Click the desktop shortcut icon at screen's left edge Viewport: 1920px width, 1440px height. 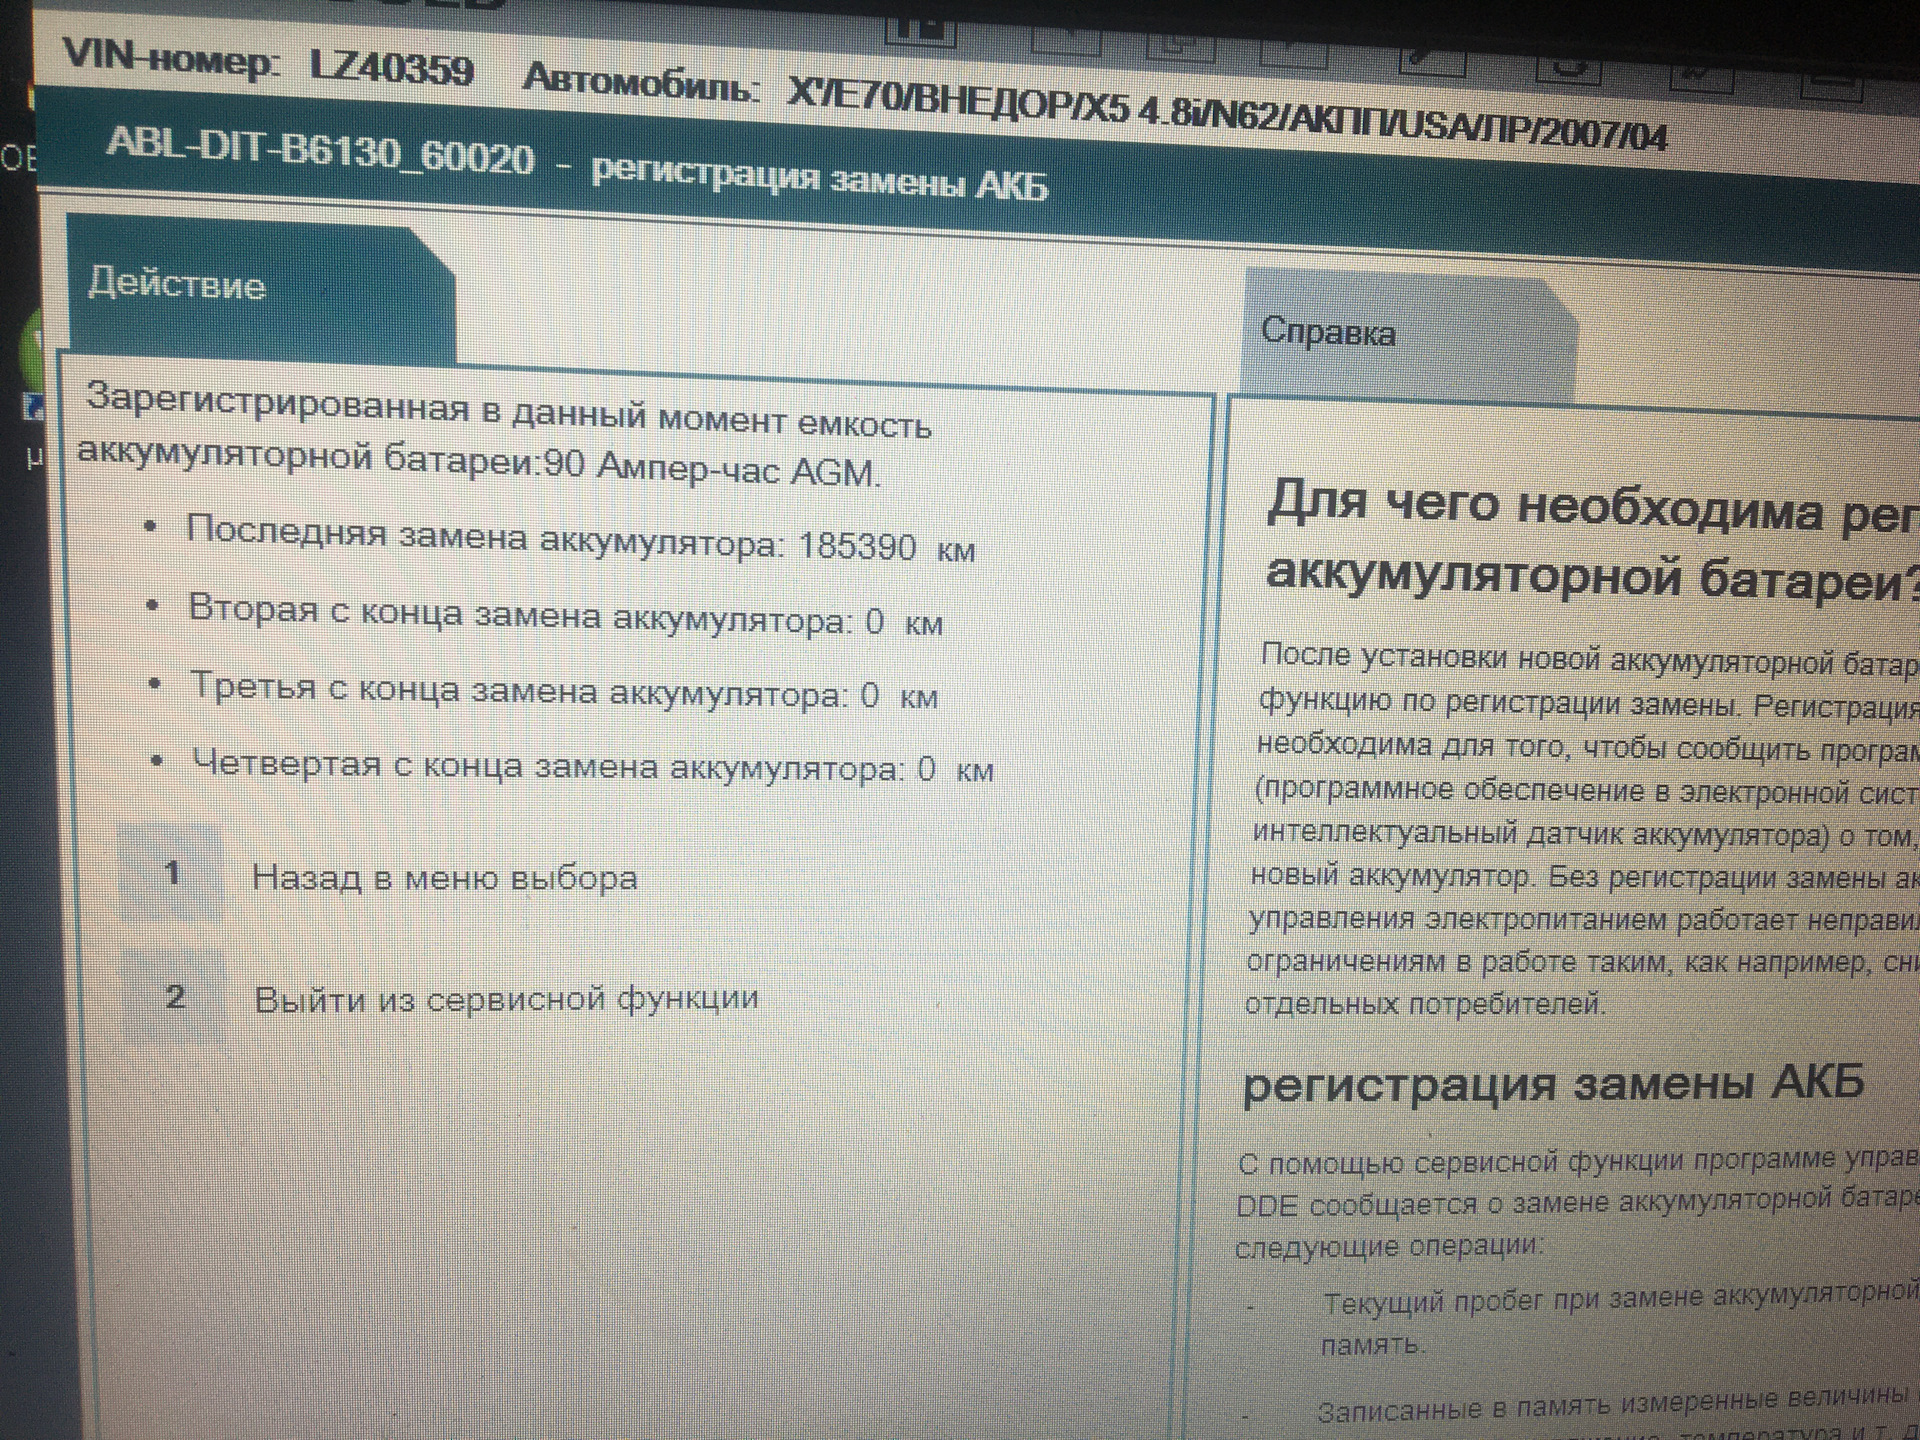click(33, 407)
